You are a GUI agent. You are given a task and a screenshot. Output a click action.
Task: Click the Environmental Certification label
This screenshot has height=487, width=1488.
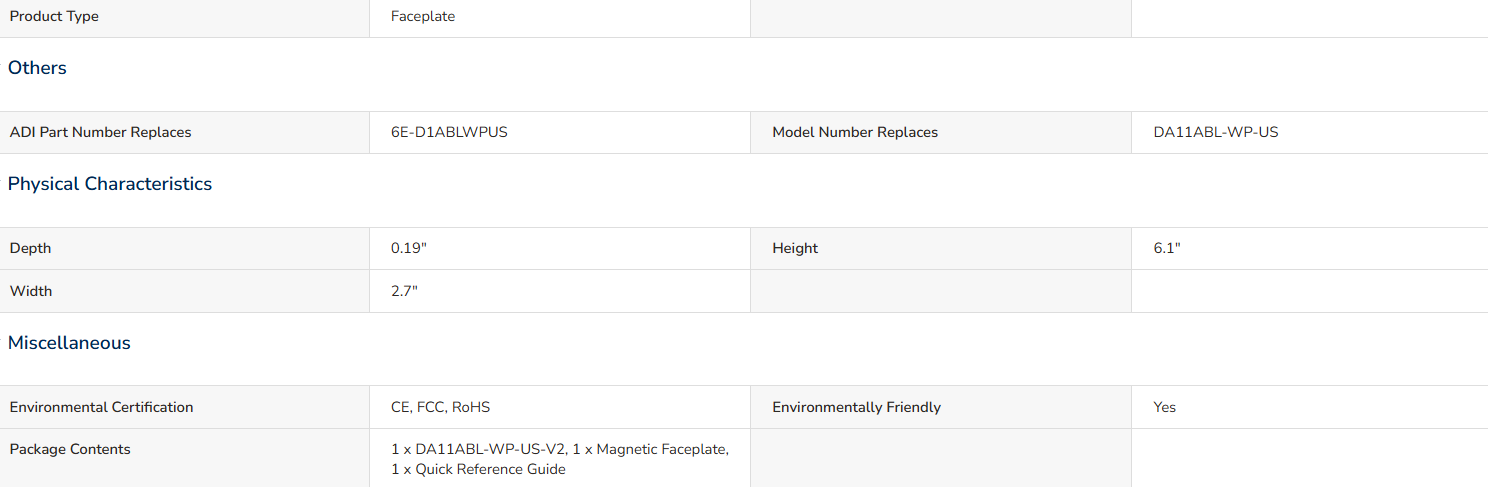click(101, 407)
